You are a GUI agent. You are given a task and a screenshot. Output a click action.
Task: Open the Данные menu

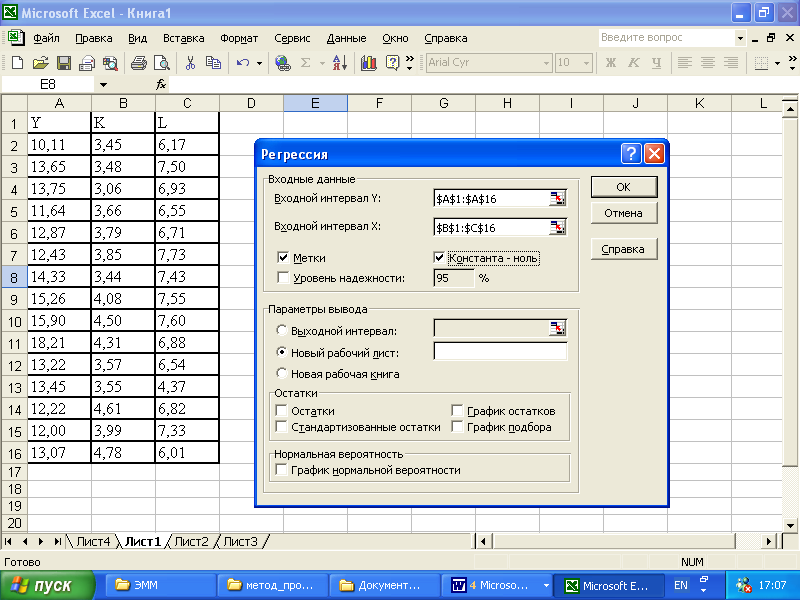coord(346,38)
